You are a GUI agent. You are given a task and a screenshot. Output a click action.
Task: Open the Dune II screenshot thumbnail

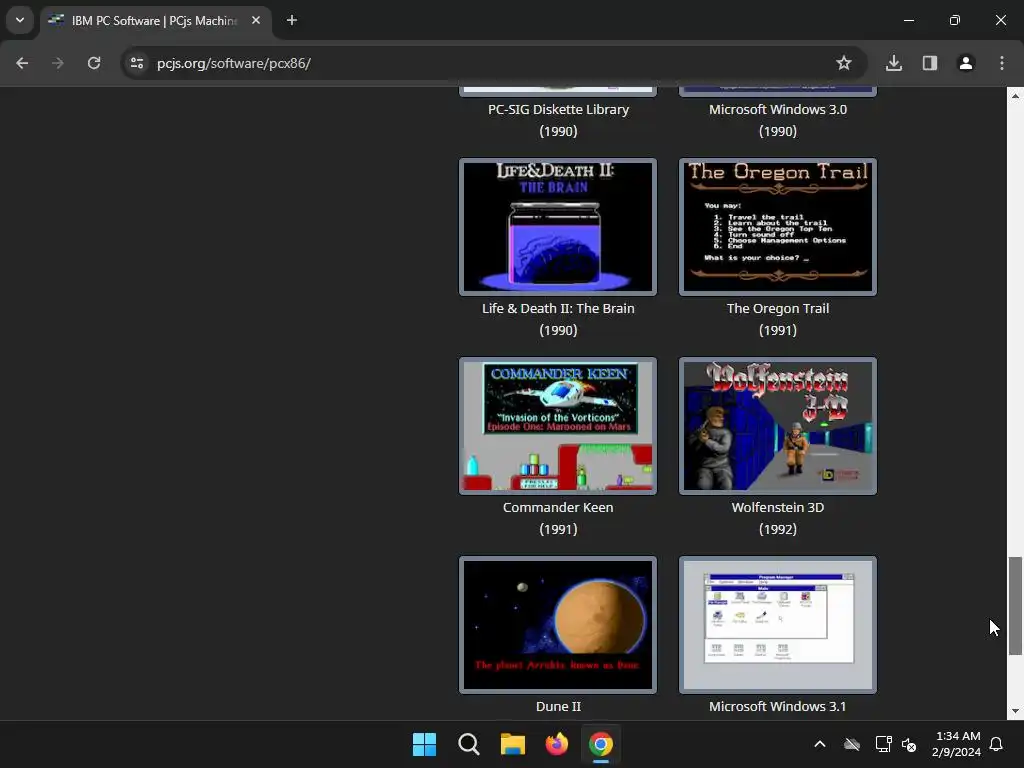click(x=558, y=625)
